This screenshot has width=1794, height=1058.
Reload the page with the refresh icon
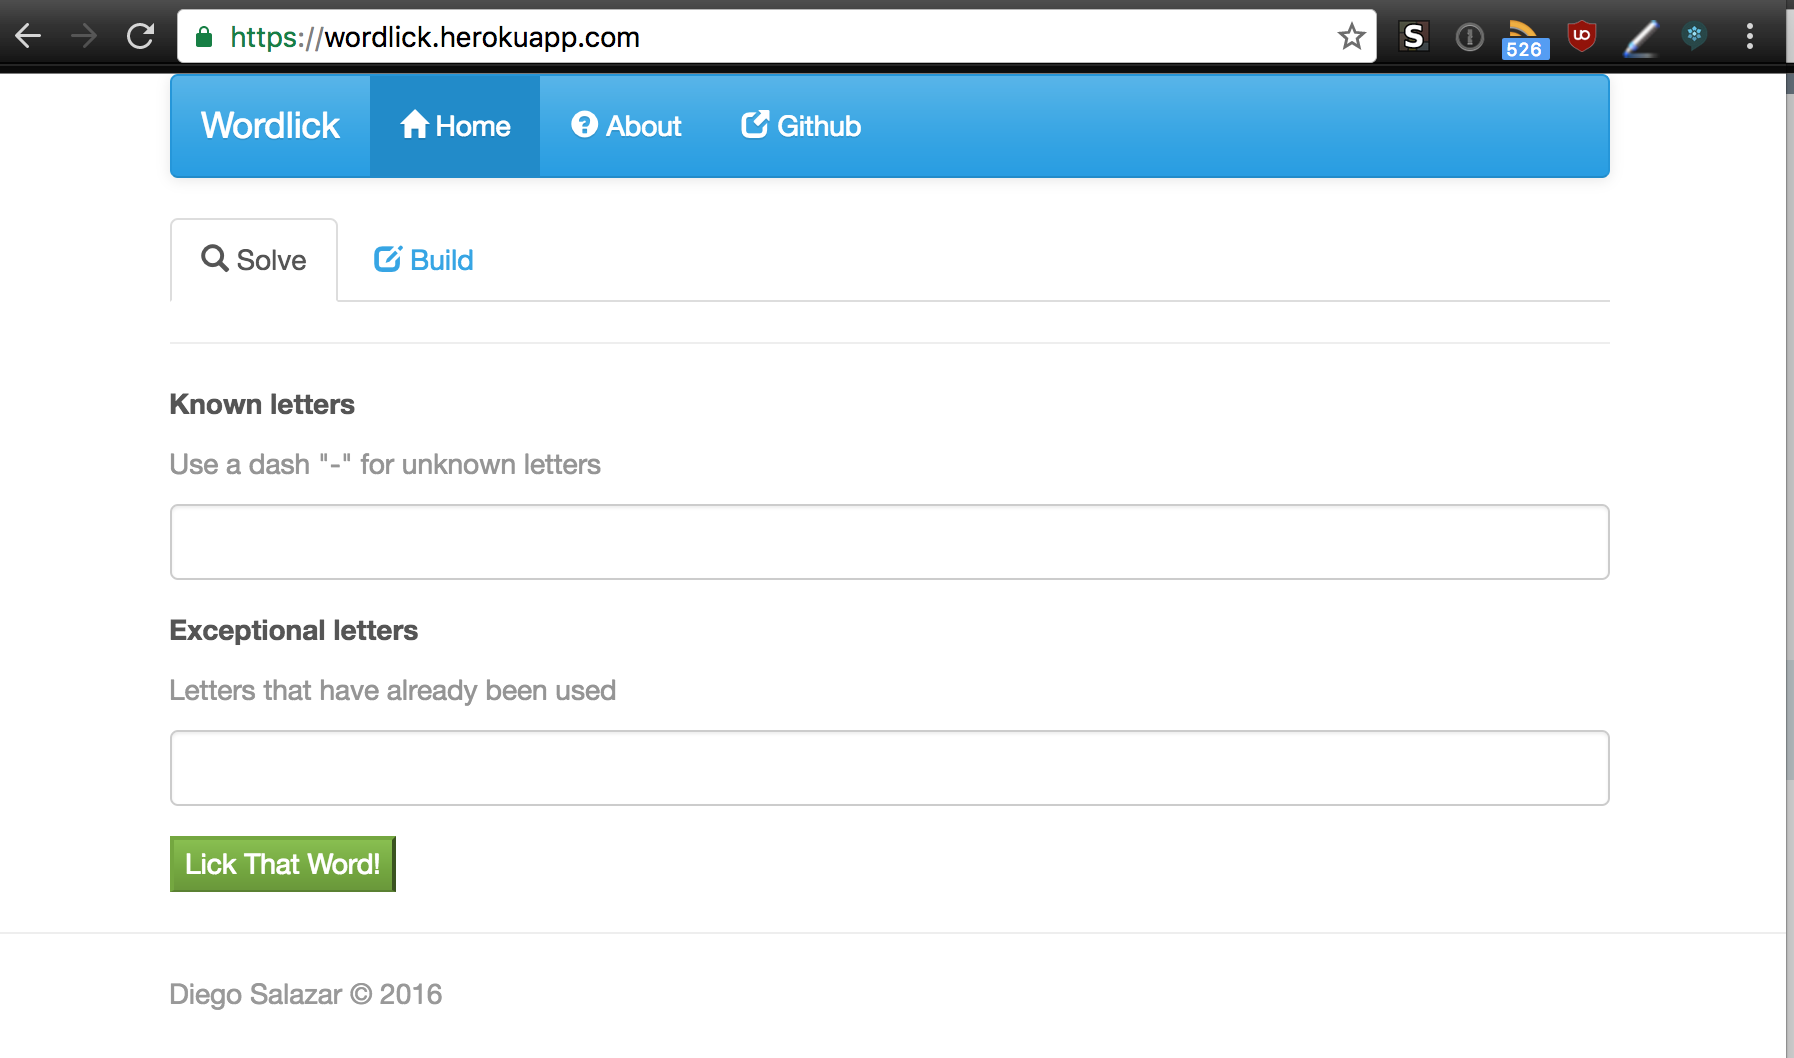click(x=140, y=37)
